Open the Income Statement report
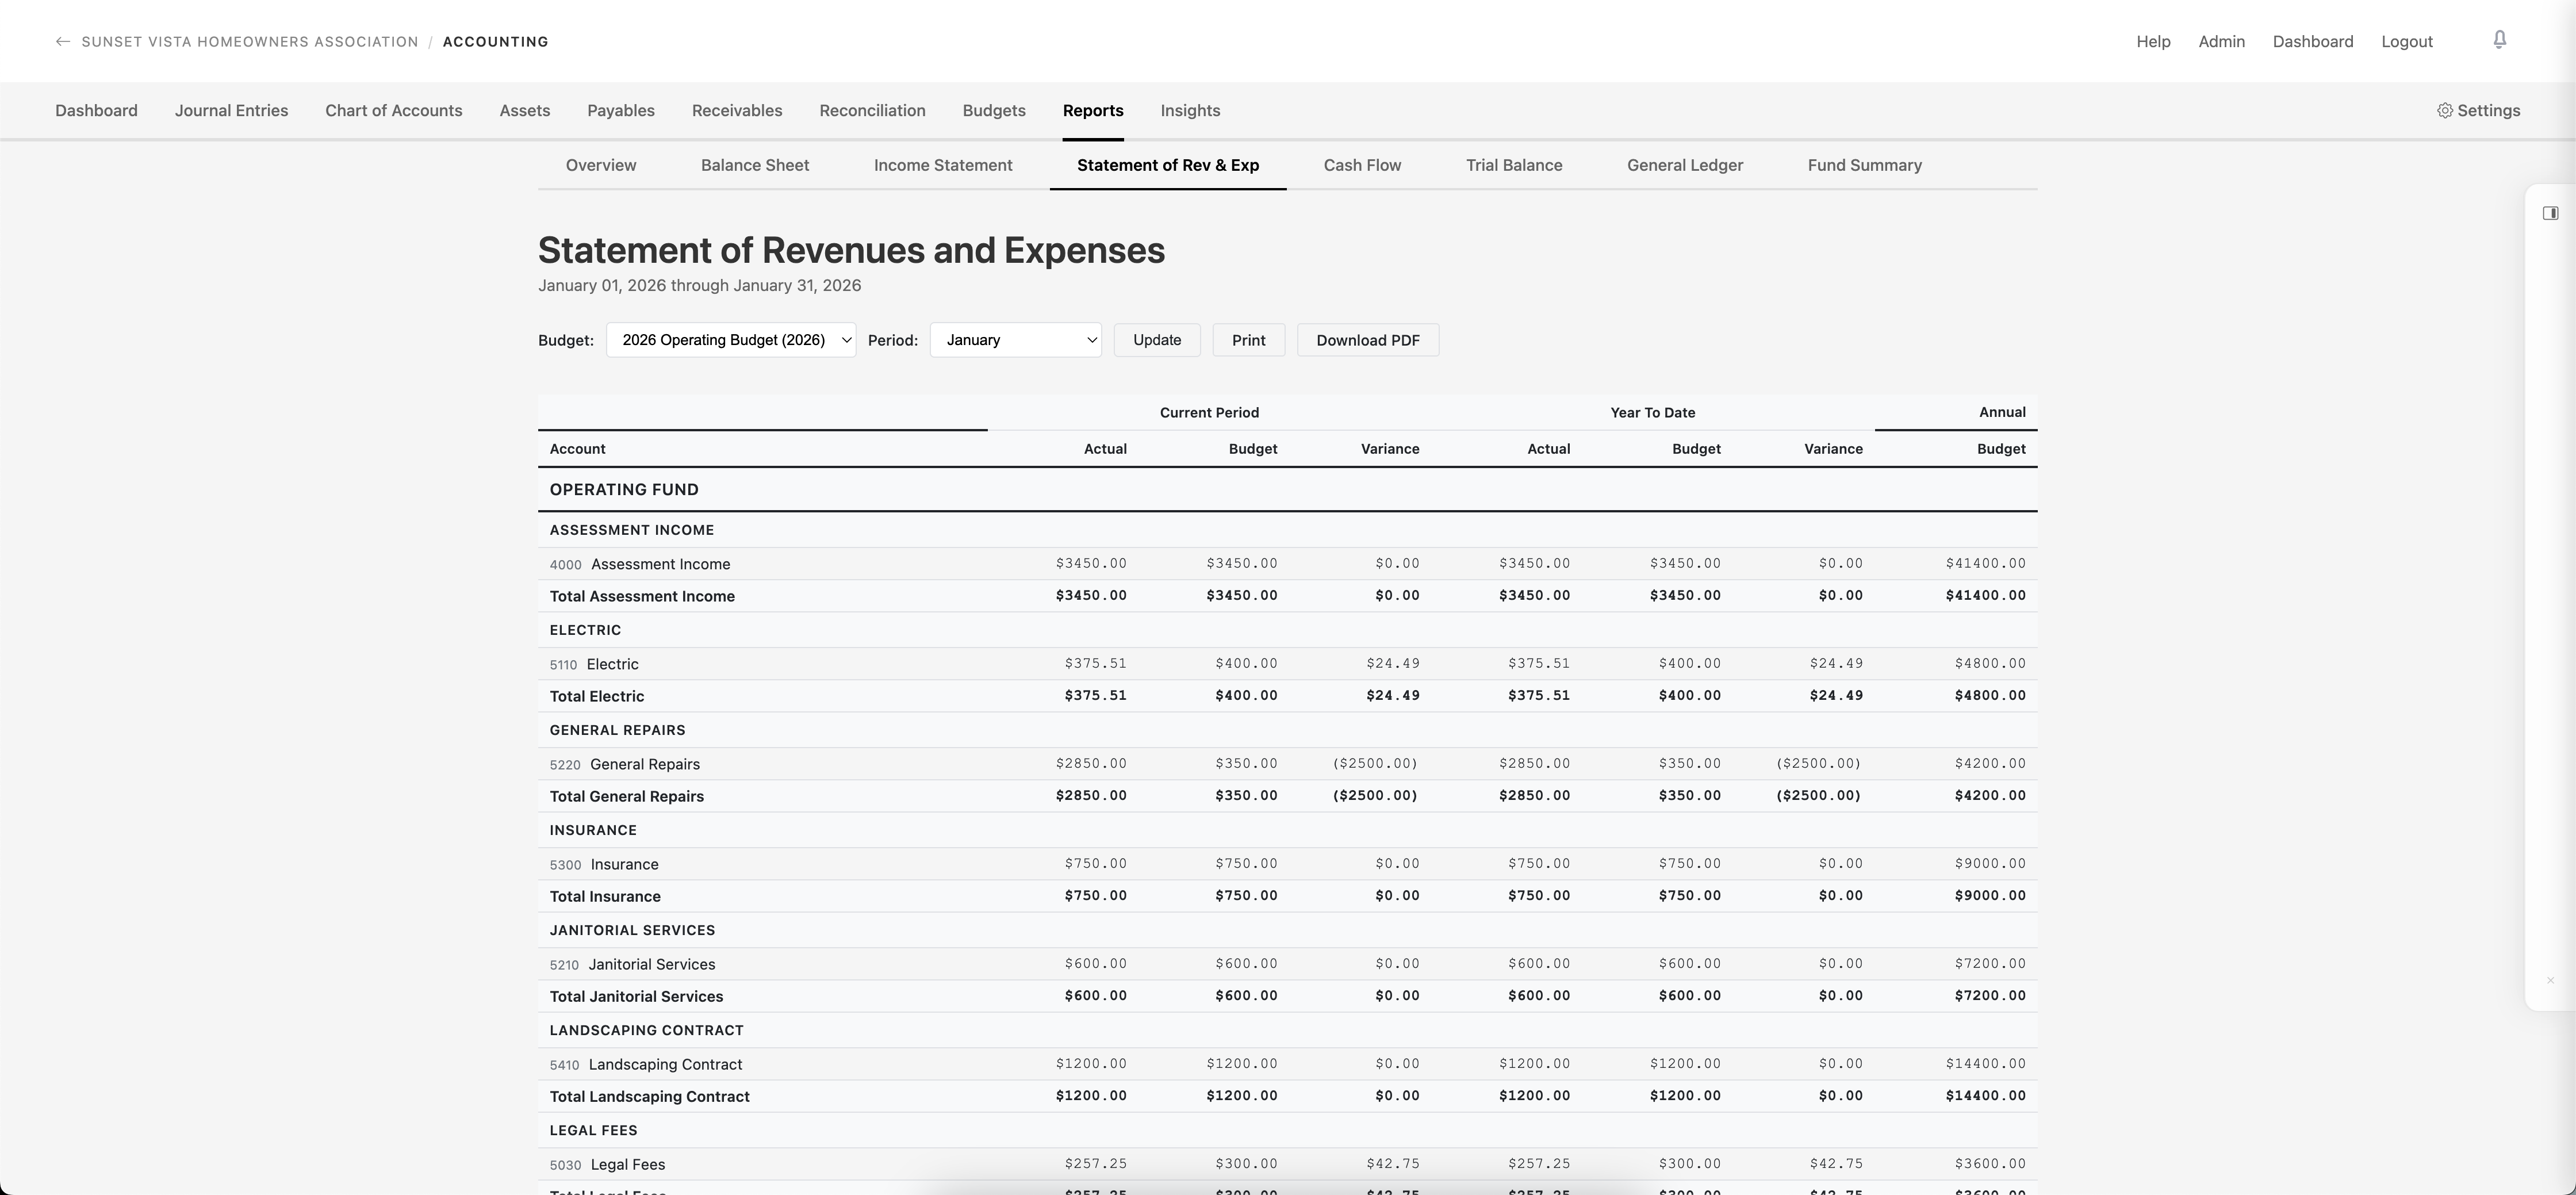Screen dimensions: 2576x1195 (943, 165)
